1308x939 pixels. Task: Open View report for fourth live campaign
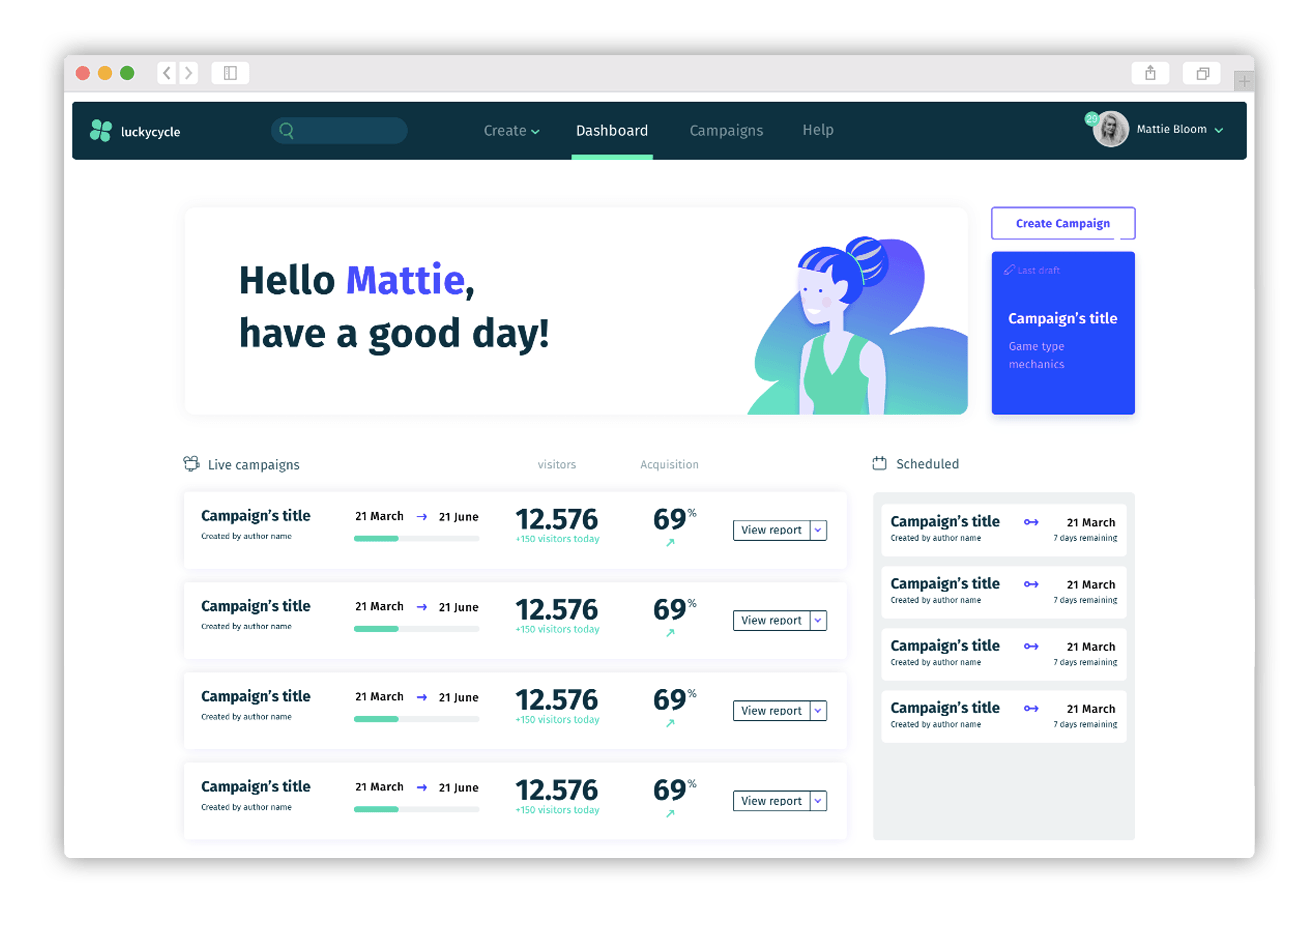pos(771,801)
